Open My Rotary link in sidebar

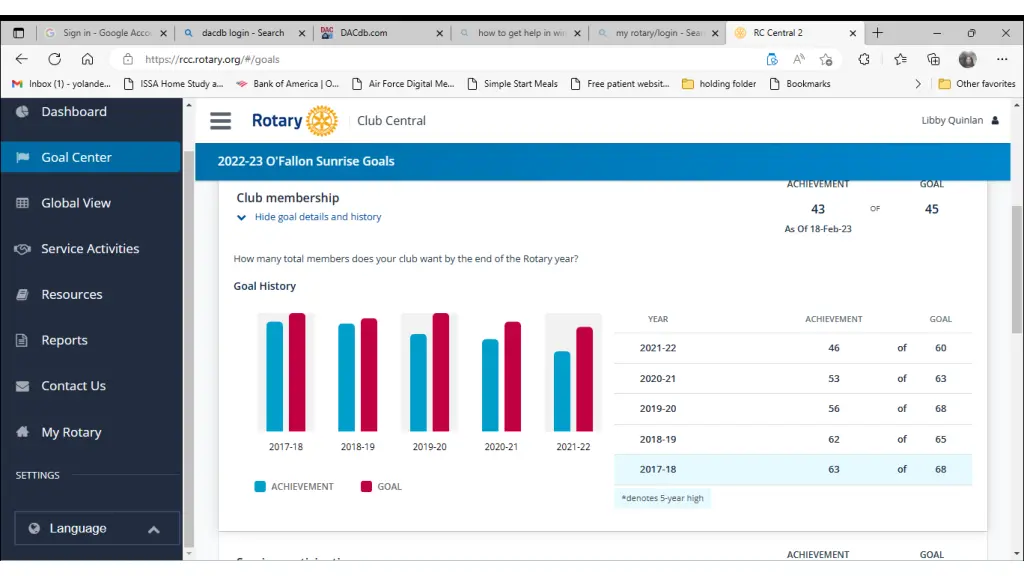pyautogui.click(x=71, y=433)
